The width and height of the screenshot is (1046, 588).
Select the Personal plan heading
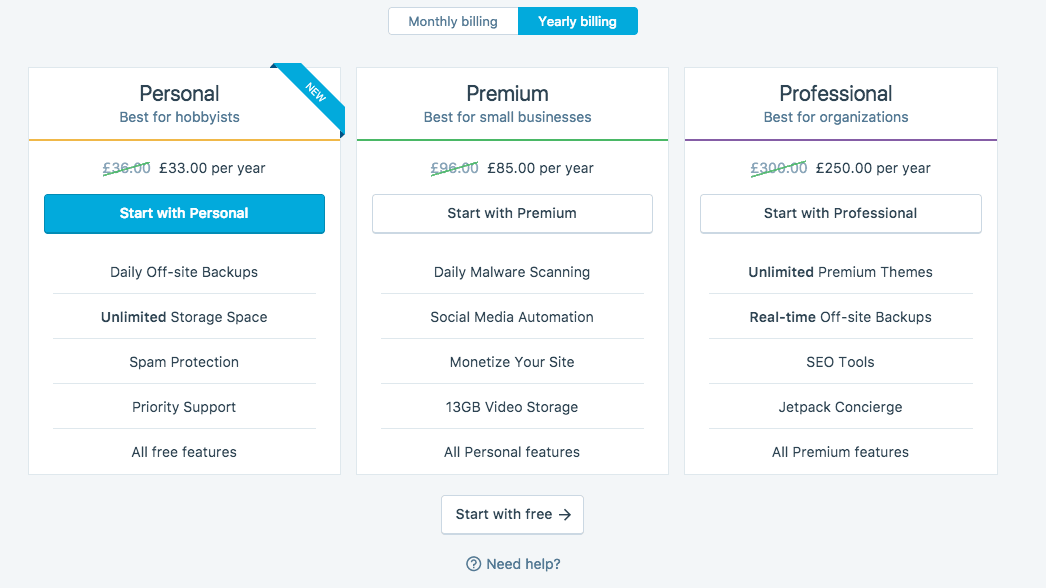click(179, 93)
